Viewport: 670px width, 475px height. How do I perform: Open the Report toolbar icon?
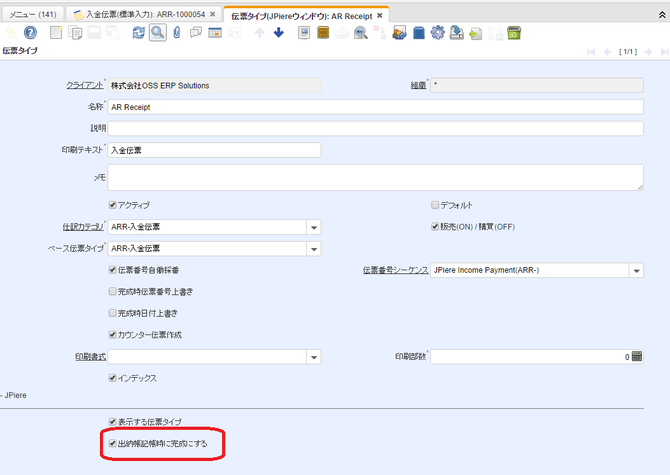(304, 32)
